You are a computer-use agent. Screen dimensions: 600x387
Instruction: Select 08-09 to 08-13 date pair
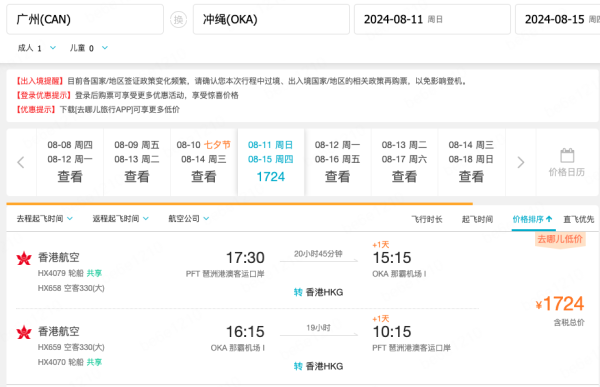click(137, 162)
